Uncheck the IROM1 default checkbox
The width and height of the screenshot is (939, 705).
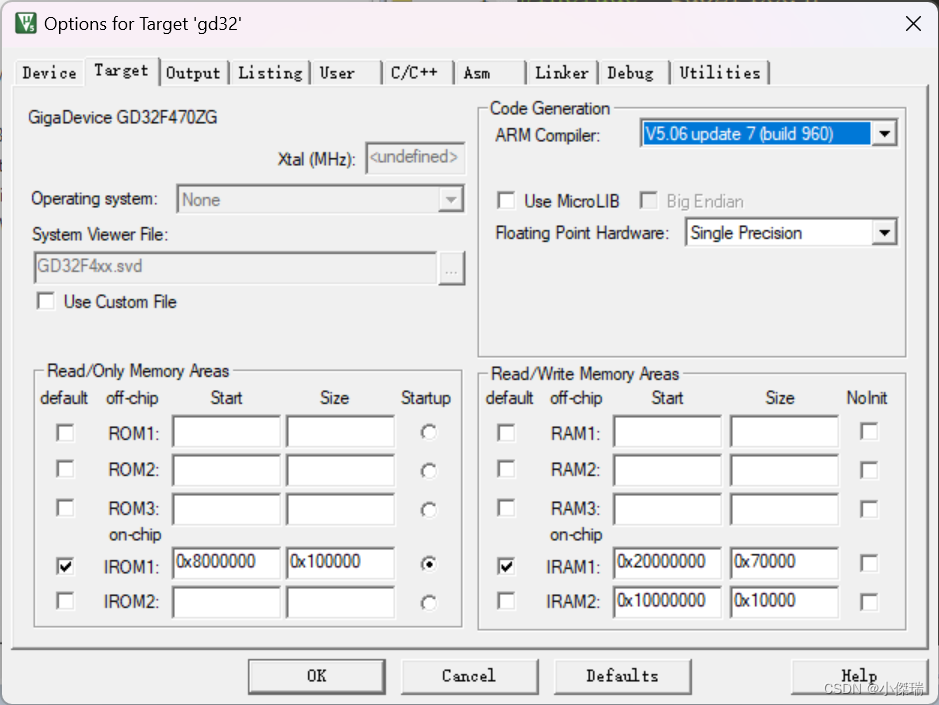pos(65,565)
